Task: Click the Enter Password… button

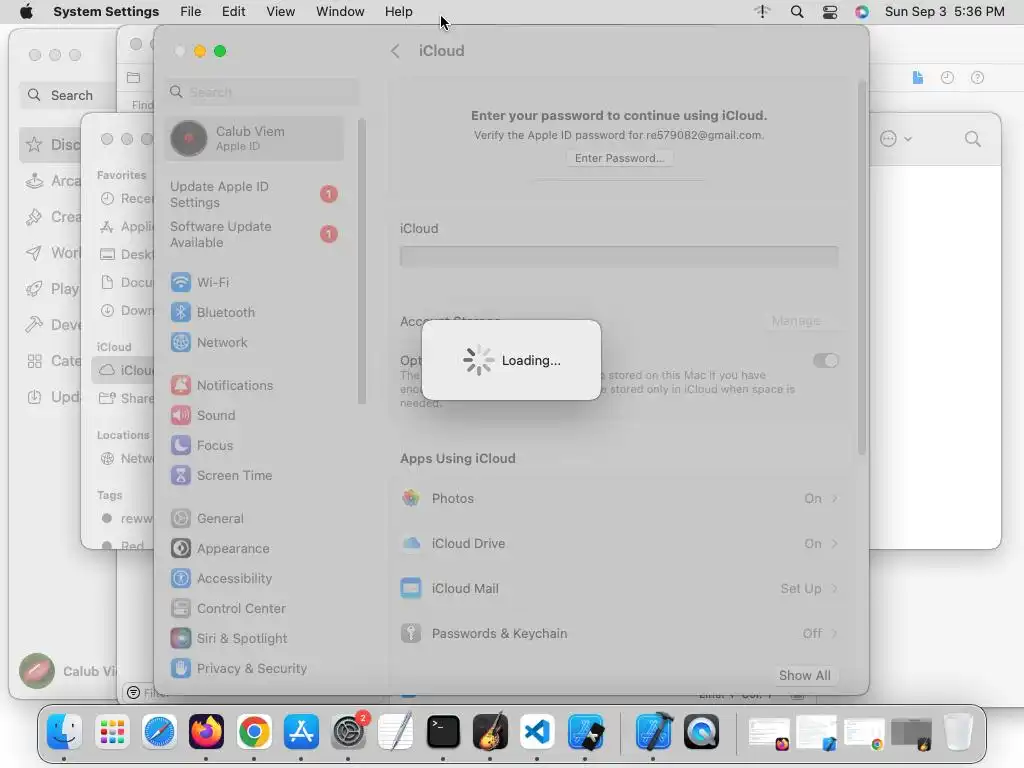Action: [x=619, y=158]
